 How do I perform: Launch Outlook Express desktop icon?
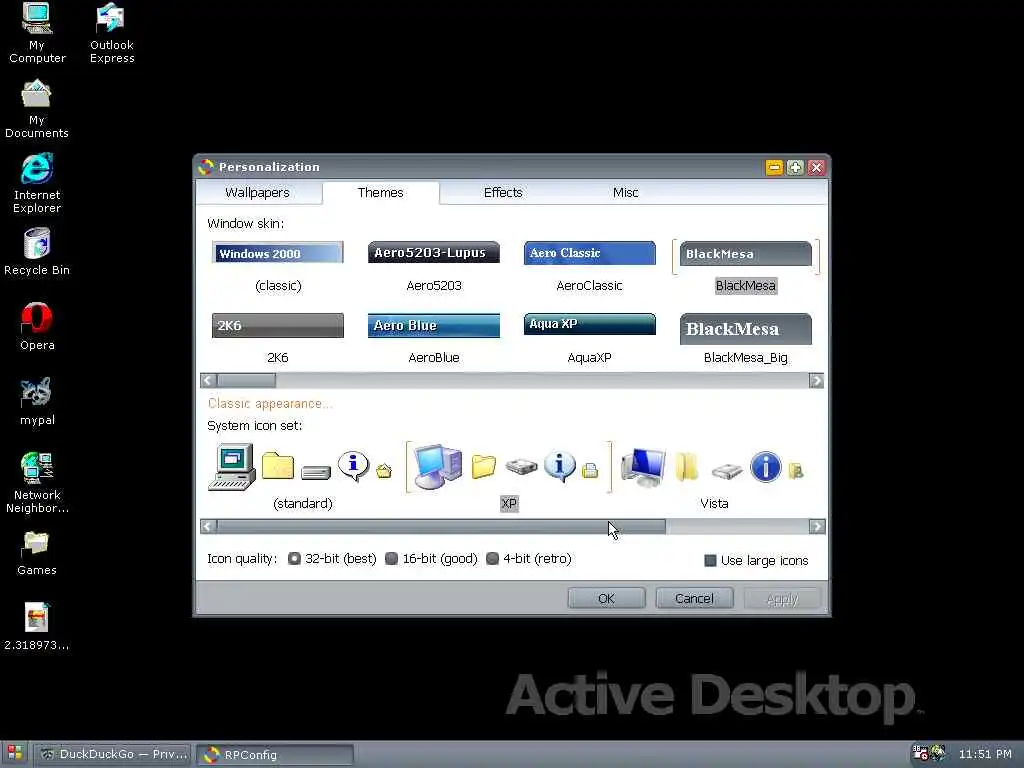[x=112, y=33]
